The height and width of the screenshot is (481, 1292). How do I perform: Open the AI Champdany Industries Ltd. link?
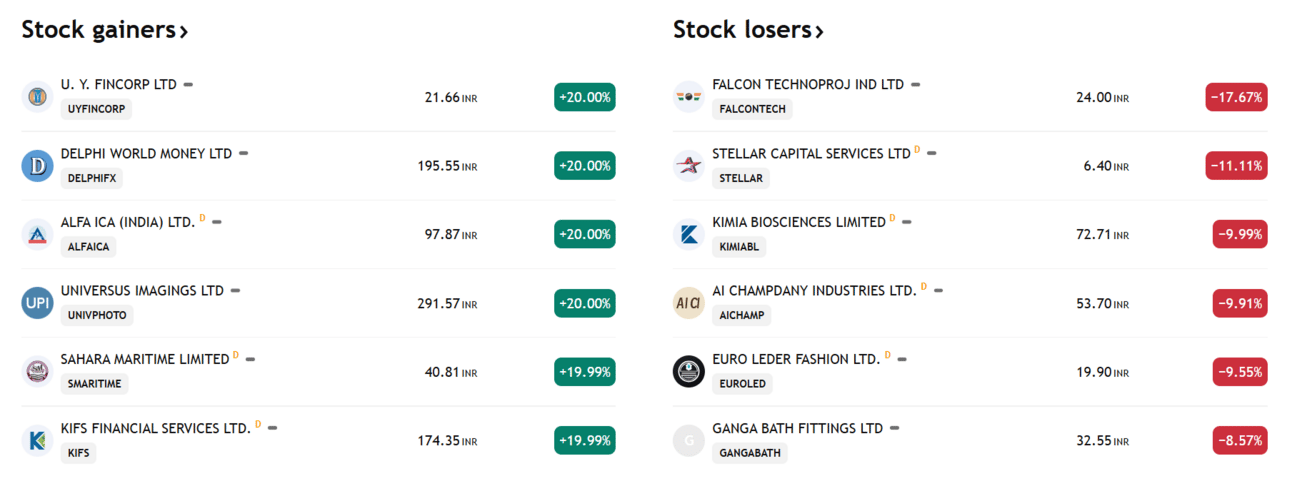[814, 291]
